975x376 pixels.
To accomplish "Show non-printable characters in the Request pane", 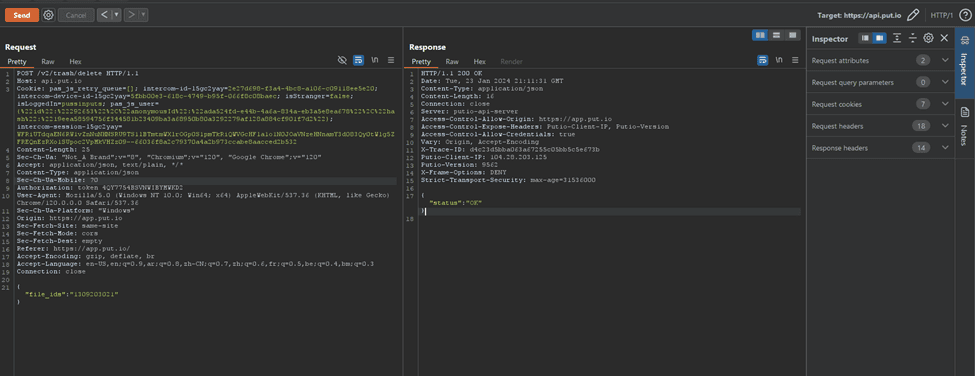I will click(x=375, y=60).
